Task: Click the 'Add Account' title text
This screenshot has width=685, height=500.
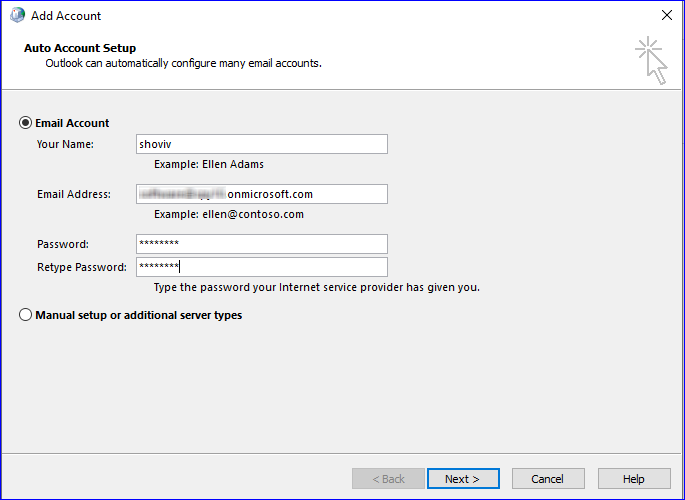Action: pos(66,16)
